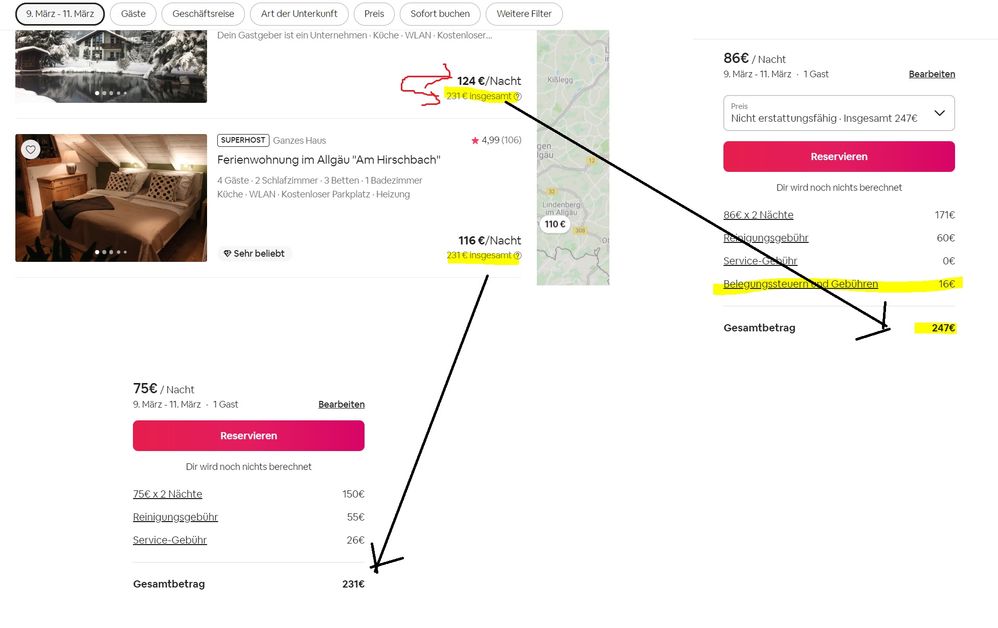Image resolution: width=998 pixels, height=628 pixels.
Task: Open the 9. März - 11. März date filter
Action: [60, 14]
